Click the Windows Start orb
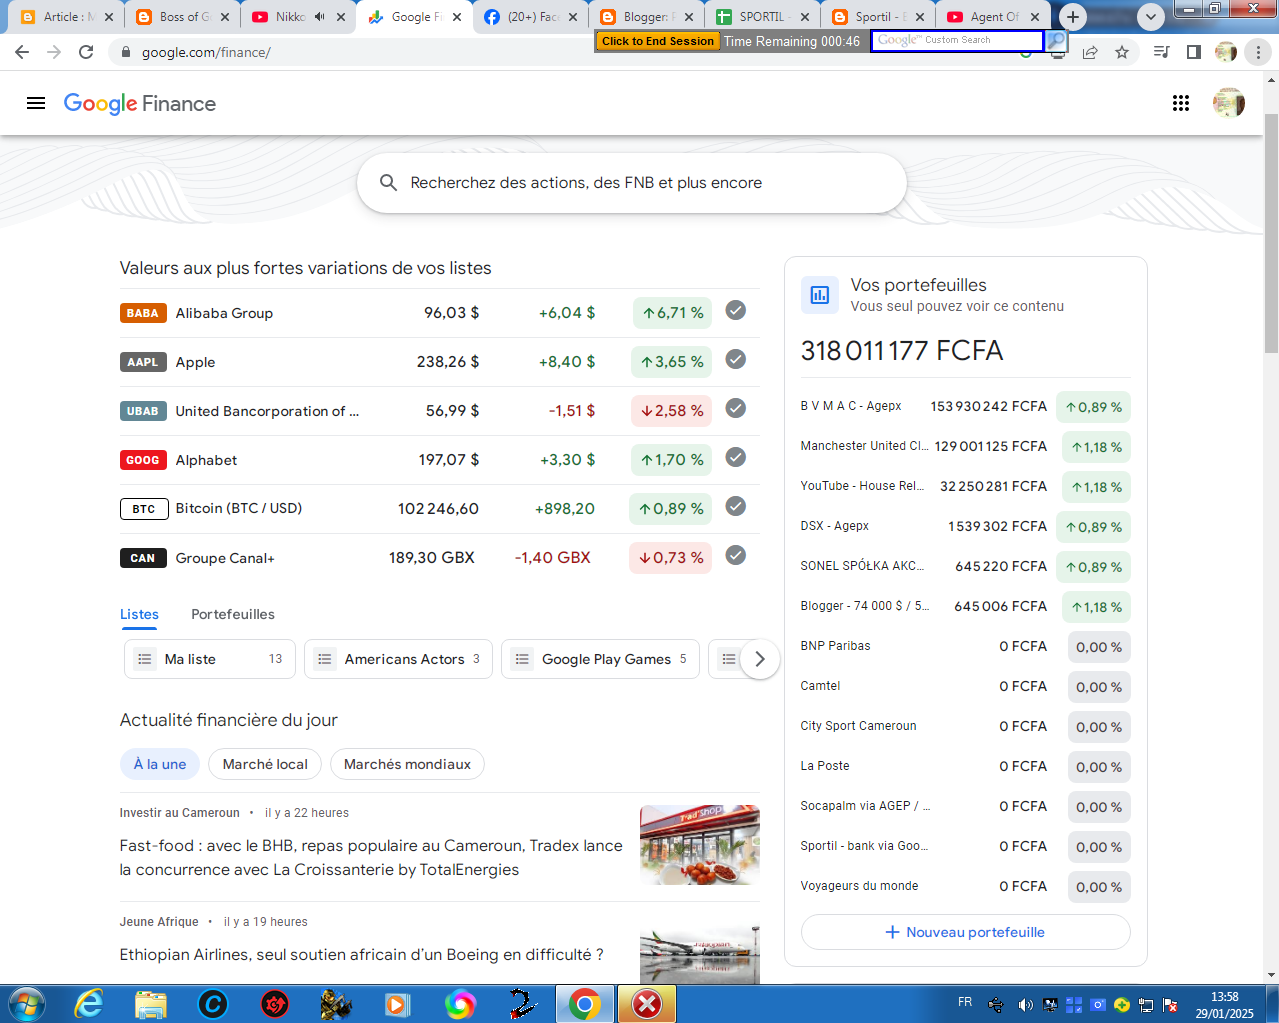 25,1004
